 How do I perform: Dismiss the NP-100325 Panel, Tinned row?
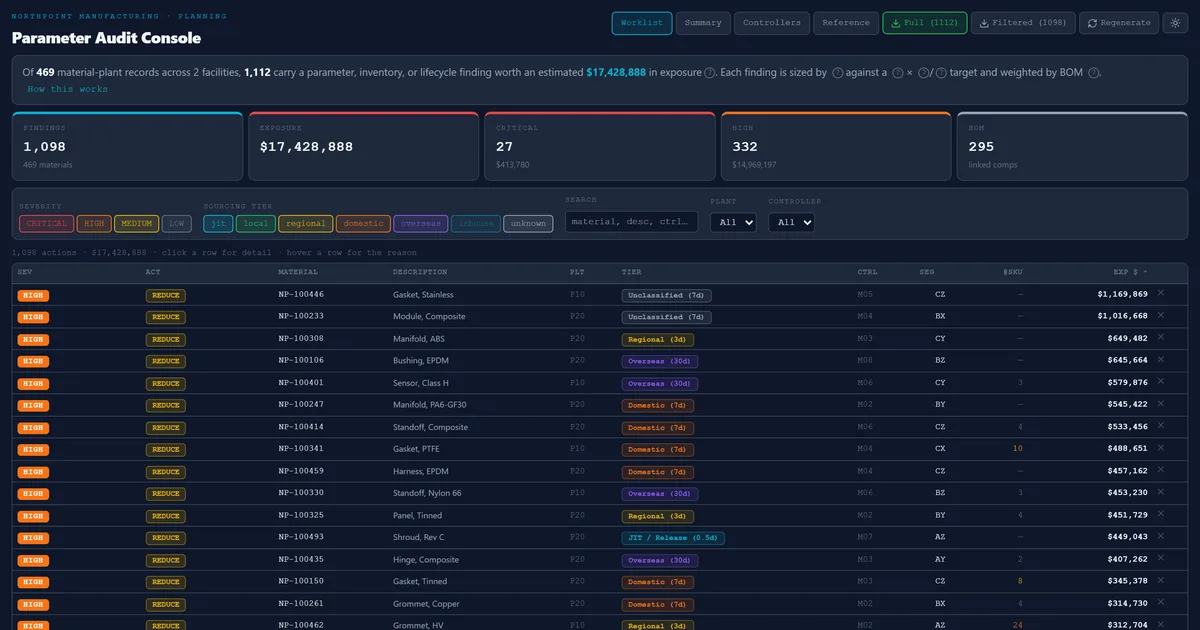[x=1161, y=513]
